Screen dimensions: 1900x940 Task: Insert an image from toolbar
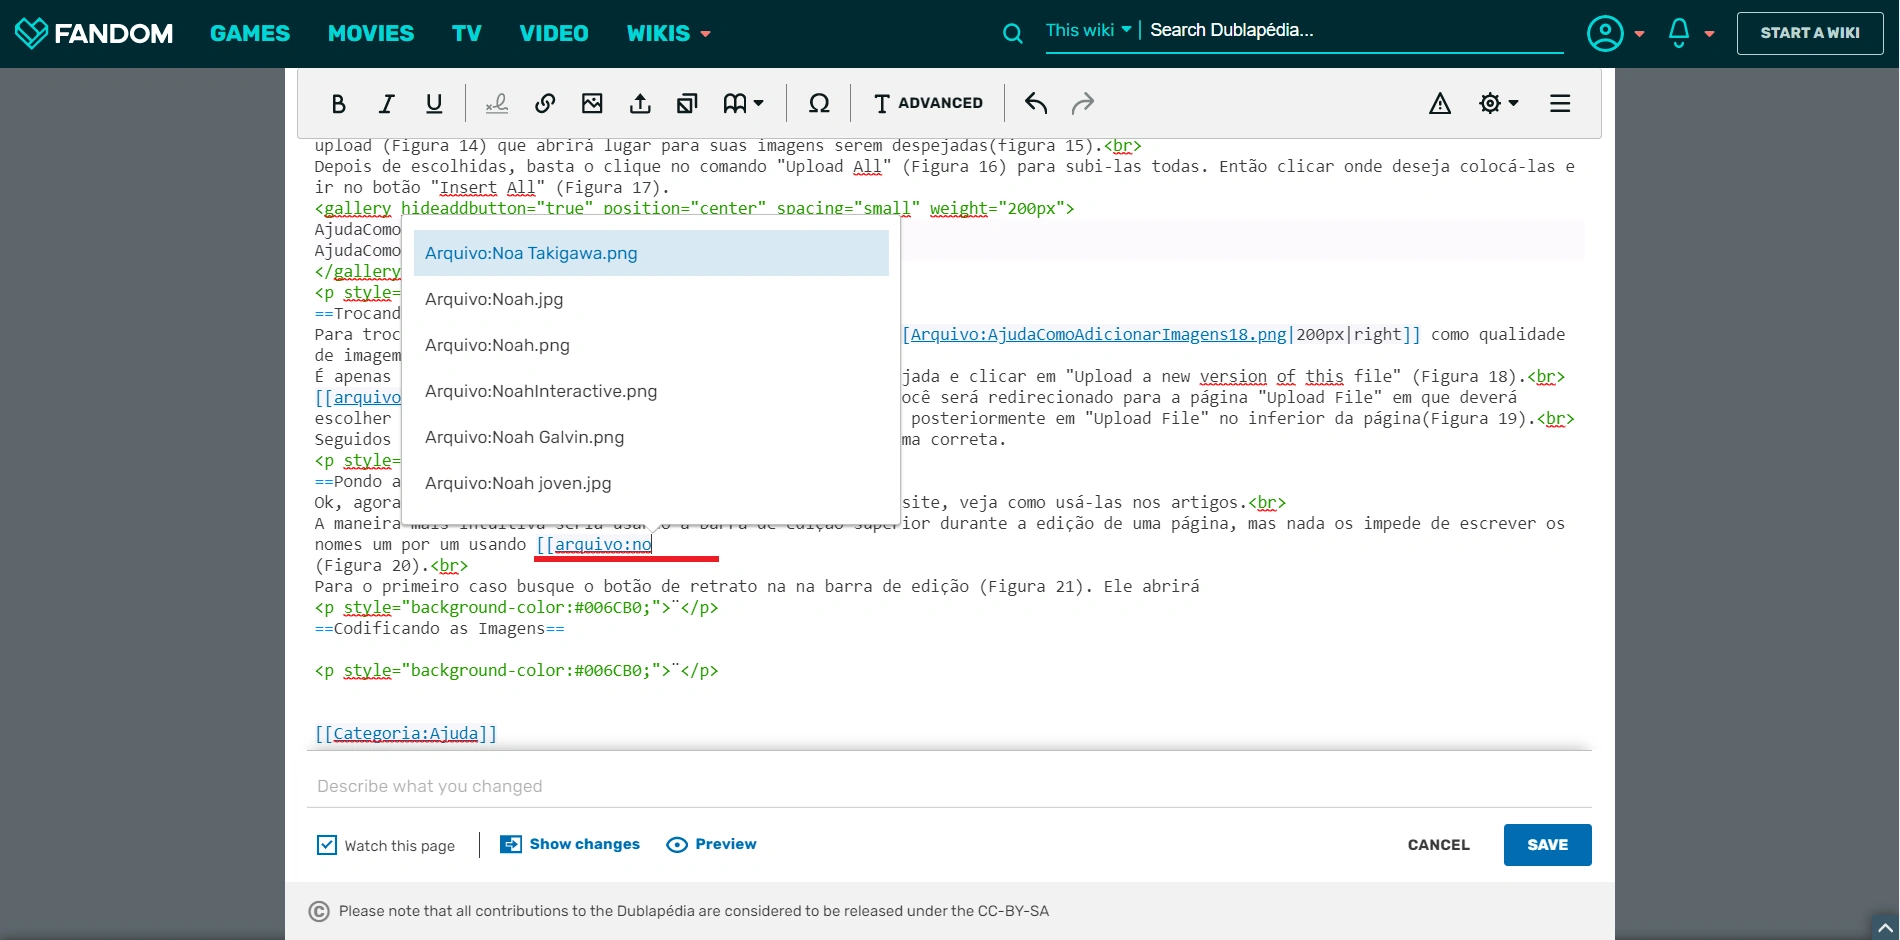(593, 103)
